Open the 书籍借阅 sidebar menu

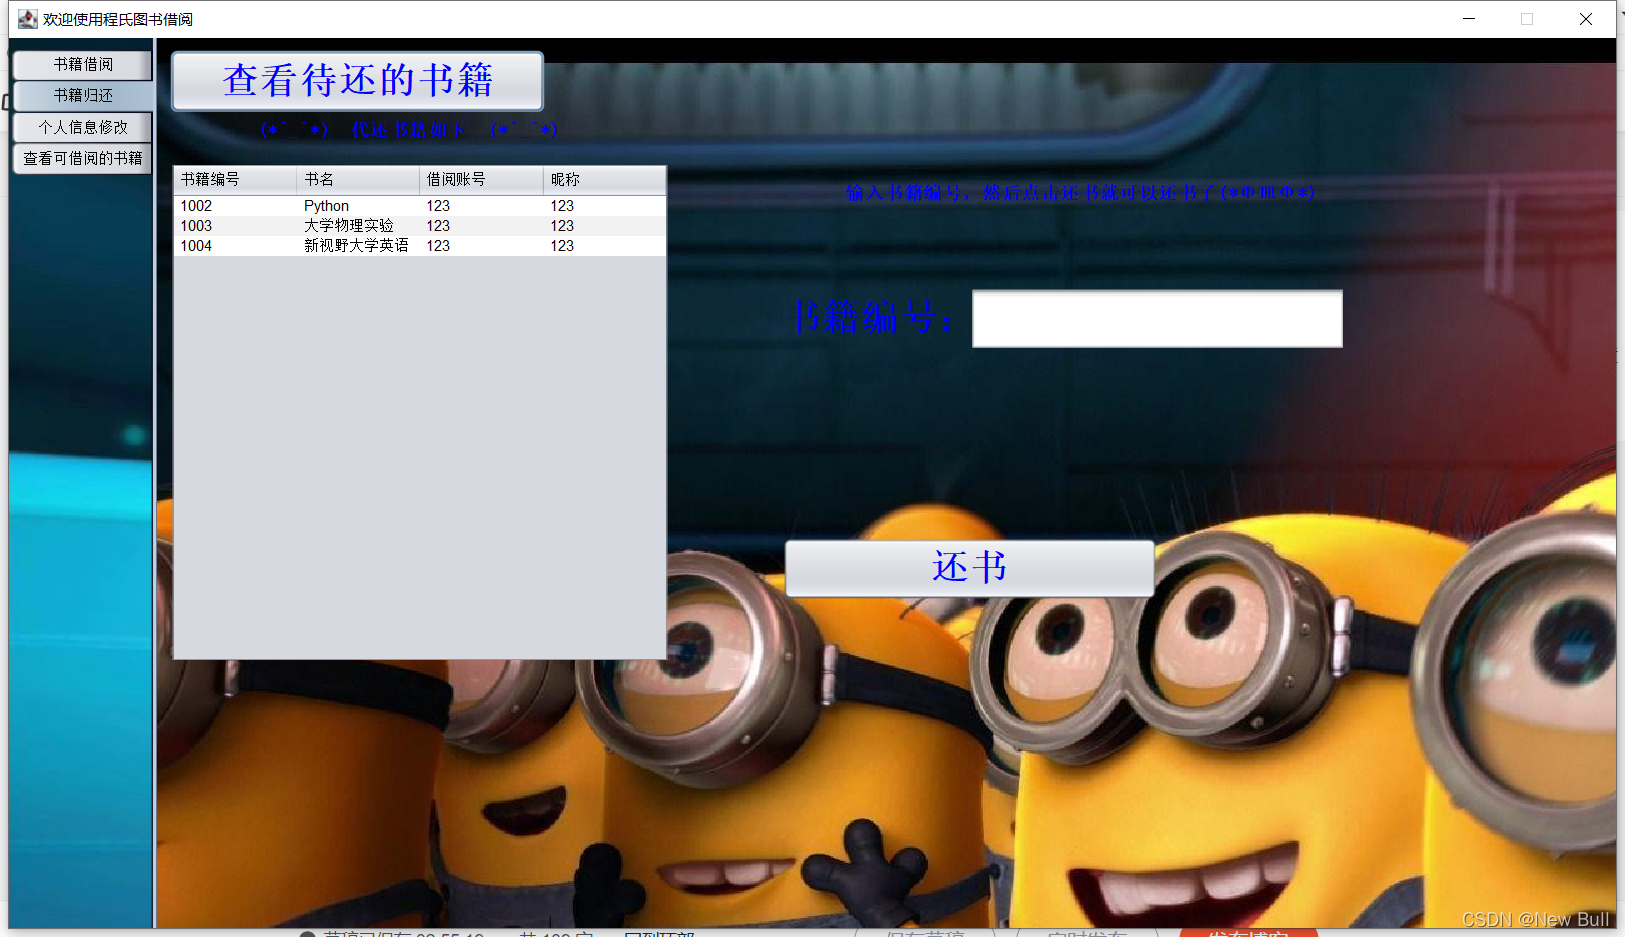(83, 65)
